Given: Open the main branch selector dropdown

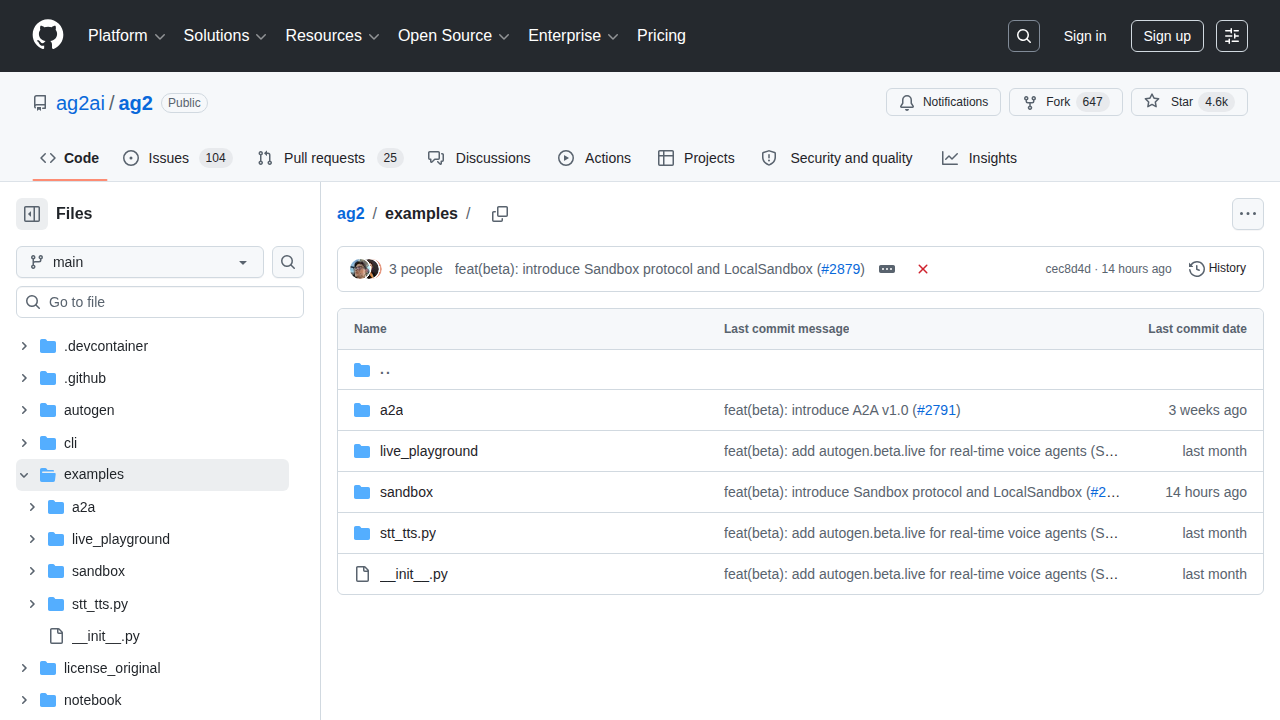Looking at the screenshot, I should coord(140,262).
